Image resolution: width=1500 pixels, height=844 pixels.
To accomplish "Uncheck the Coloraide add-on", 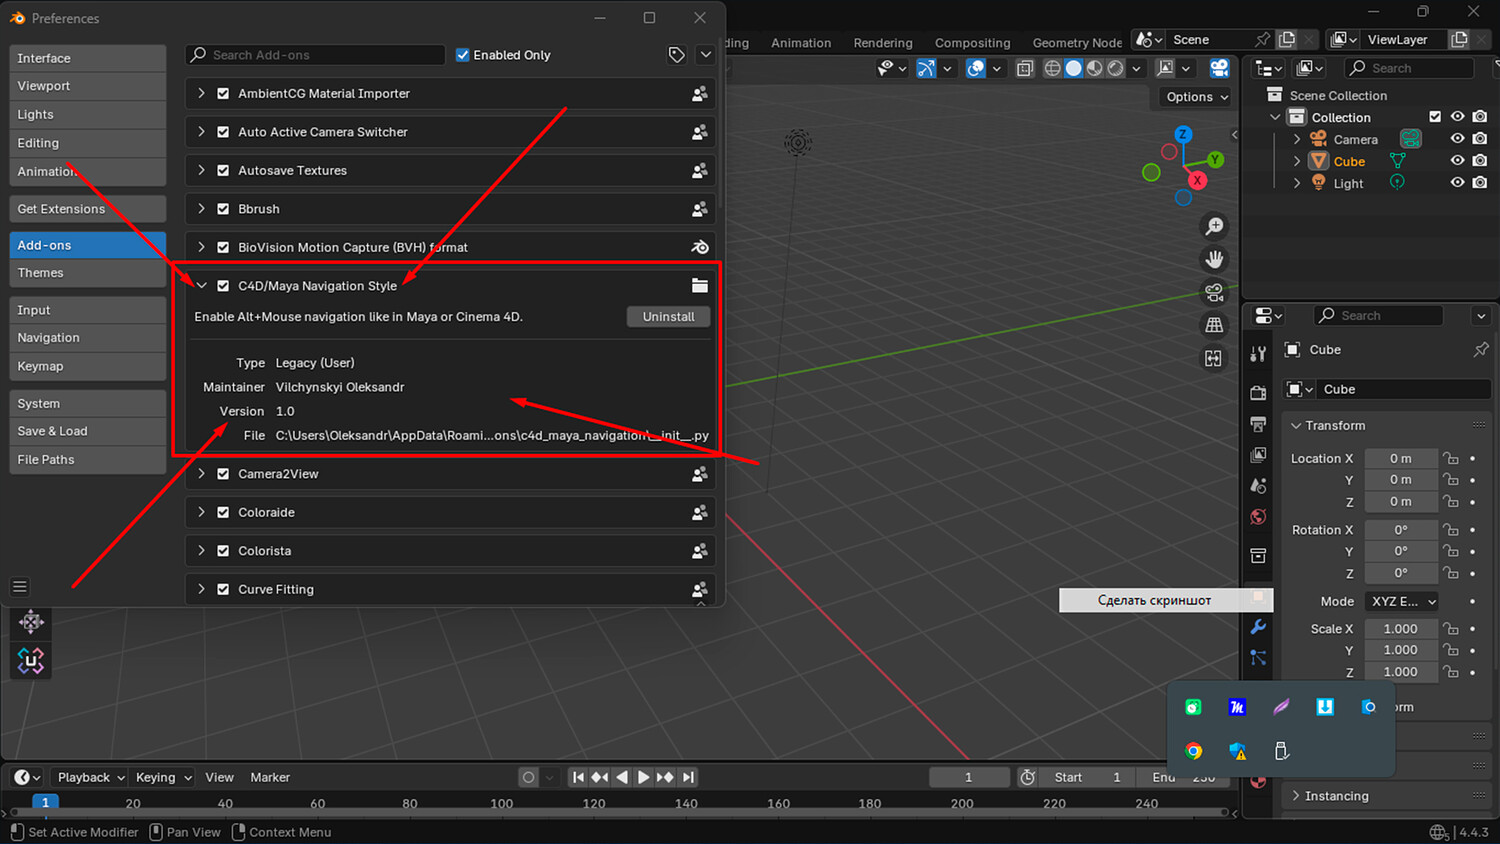I will pyautogui.click(x=223, y=513).
